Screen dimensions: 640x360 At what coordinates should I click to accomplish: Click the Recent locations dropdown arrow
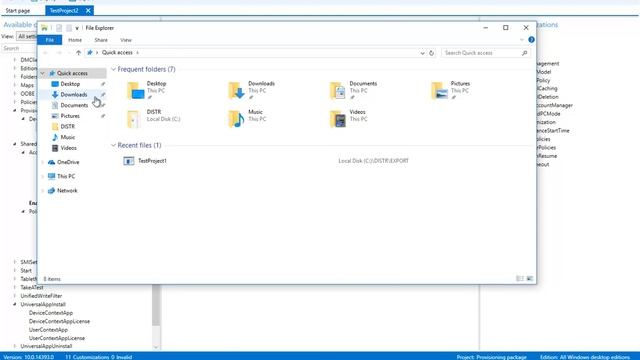[x=69, y=53]
